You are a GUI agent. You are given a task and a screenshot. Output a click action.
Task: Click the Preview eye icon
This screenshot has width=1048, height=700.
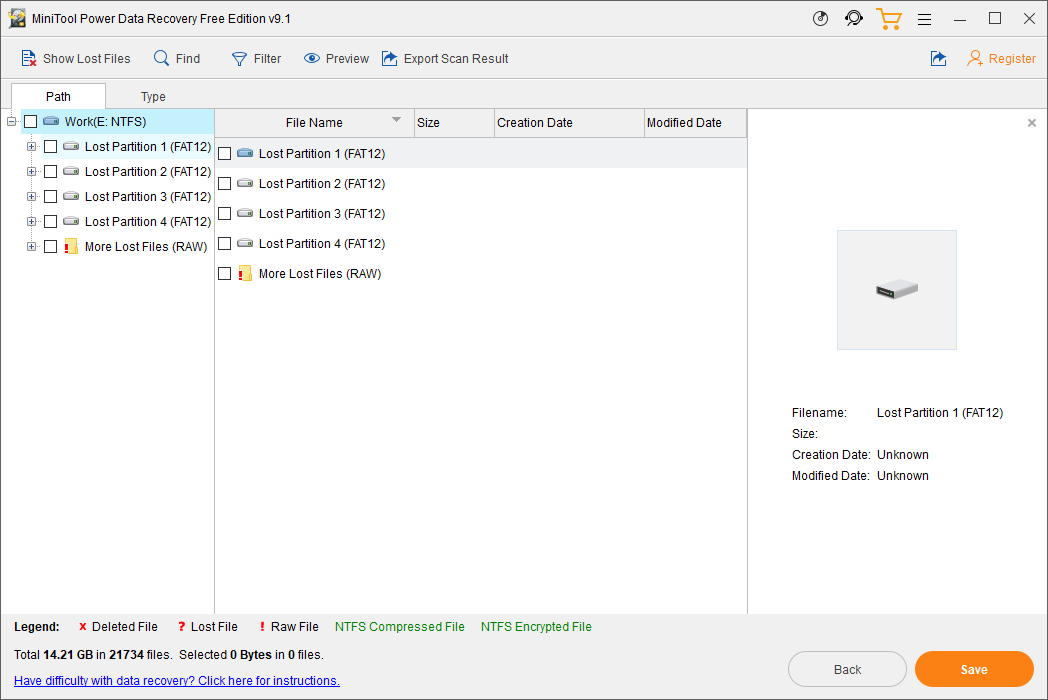pos(311,58)
